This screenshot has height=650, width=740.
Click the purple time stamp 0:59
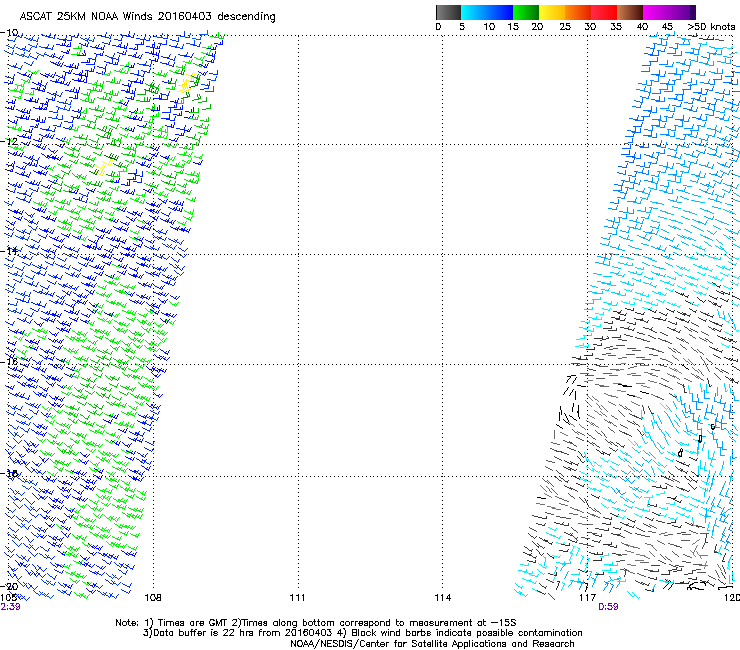608,607
